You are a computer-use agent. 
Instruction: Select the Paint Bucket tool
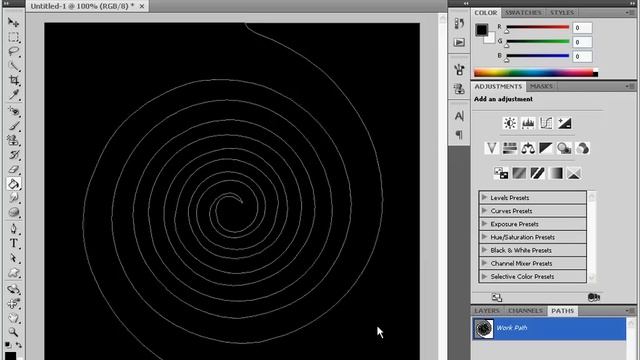click(x=13, y=184)
